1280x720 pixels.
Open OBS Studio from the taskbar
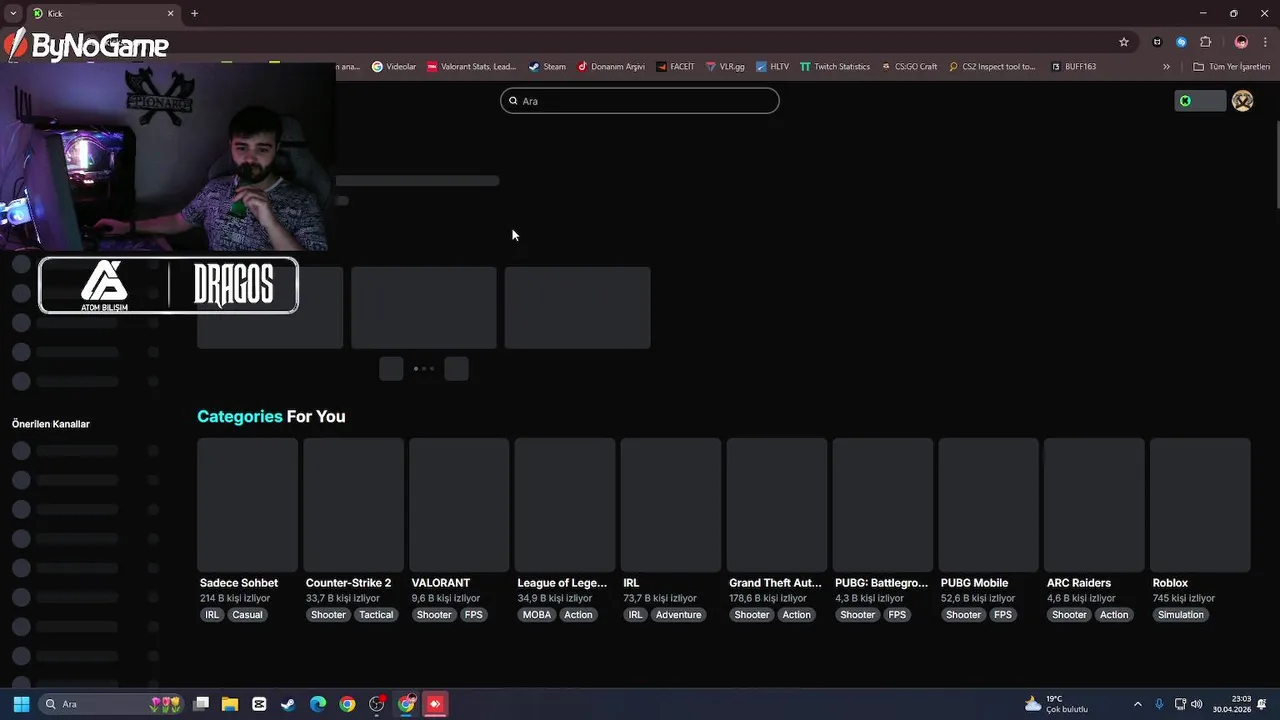click(377, 704)
